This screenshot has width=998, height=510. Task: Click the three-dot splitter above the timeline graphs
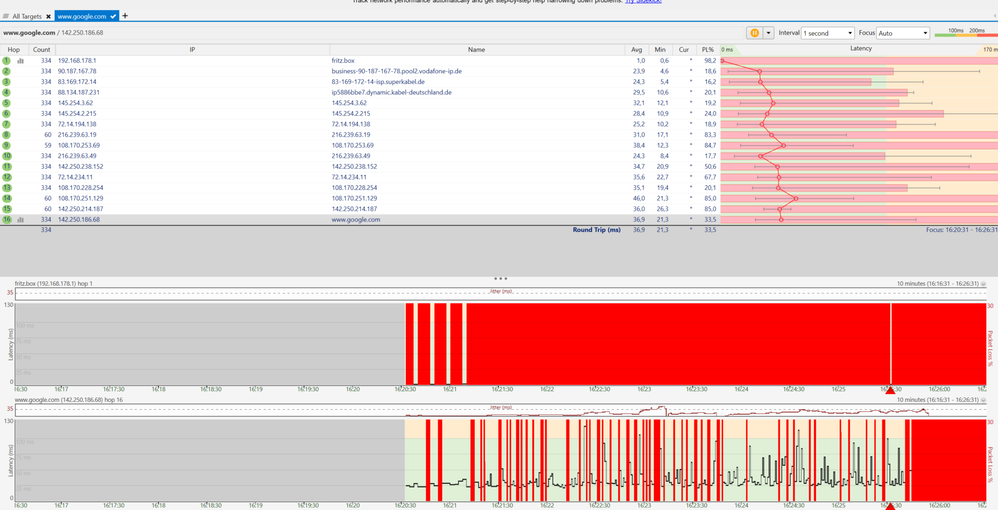[x=500, y=279]
